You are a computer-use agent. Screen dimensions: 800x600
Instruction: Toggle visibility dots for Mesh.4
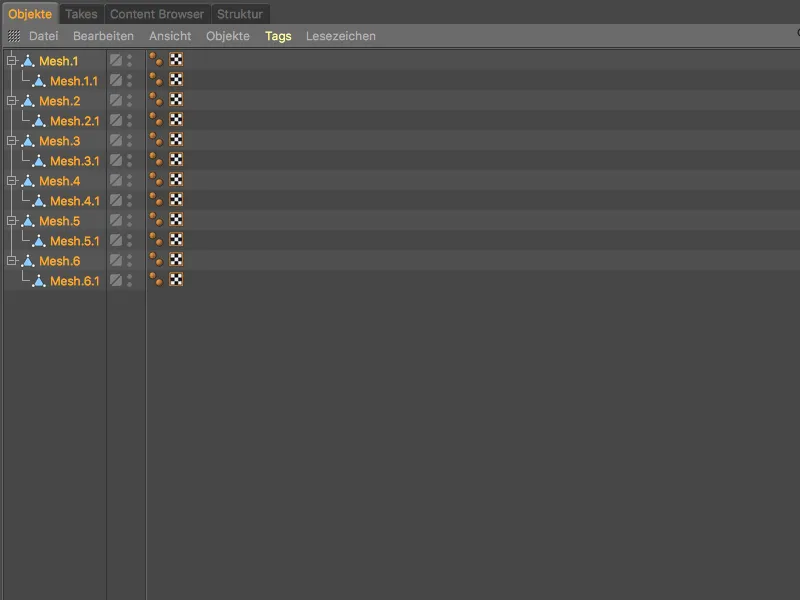pos(130,180)
